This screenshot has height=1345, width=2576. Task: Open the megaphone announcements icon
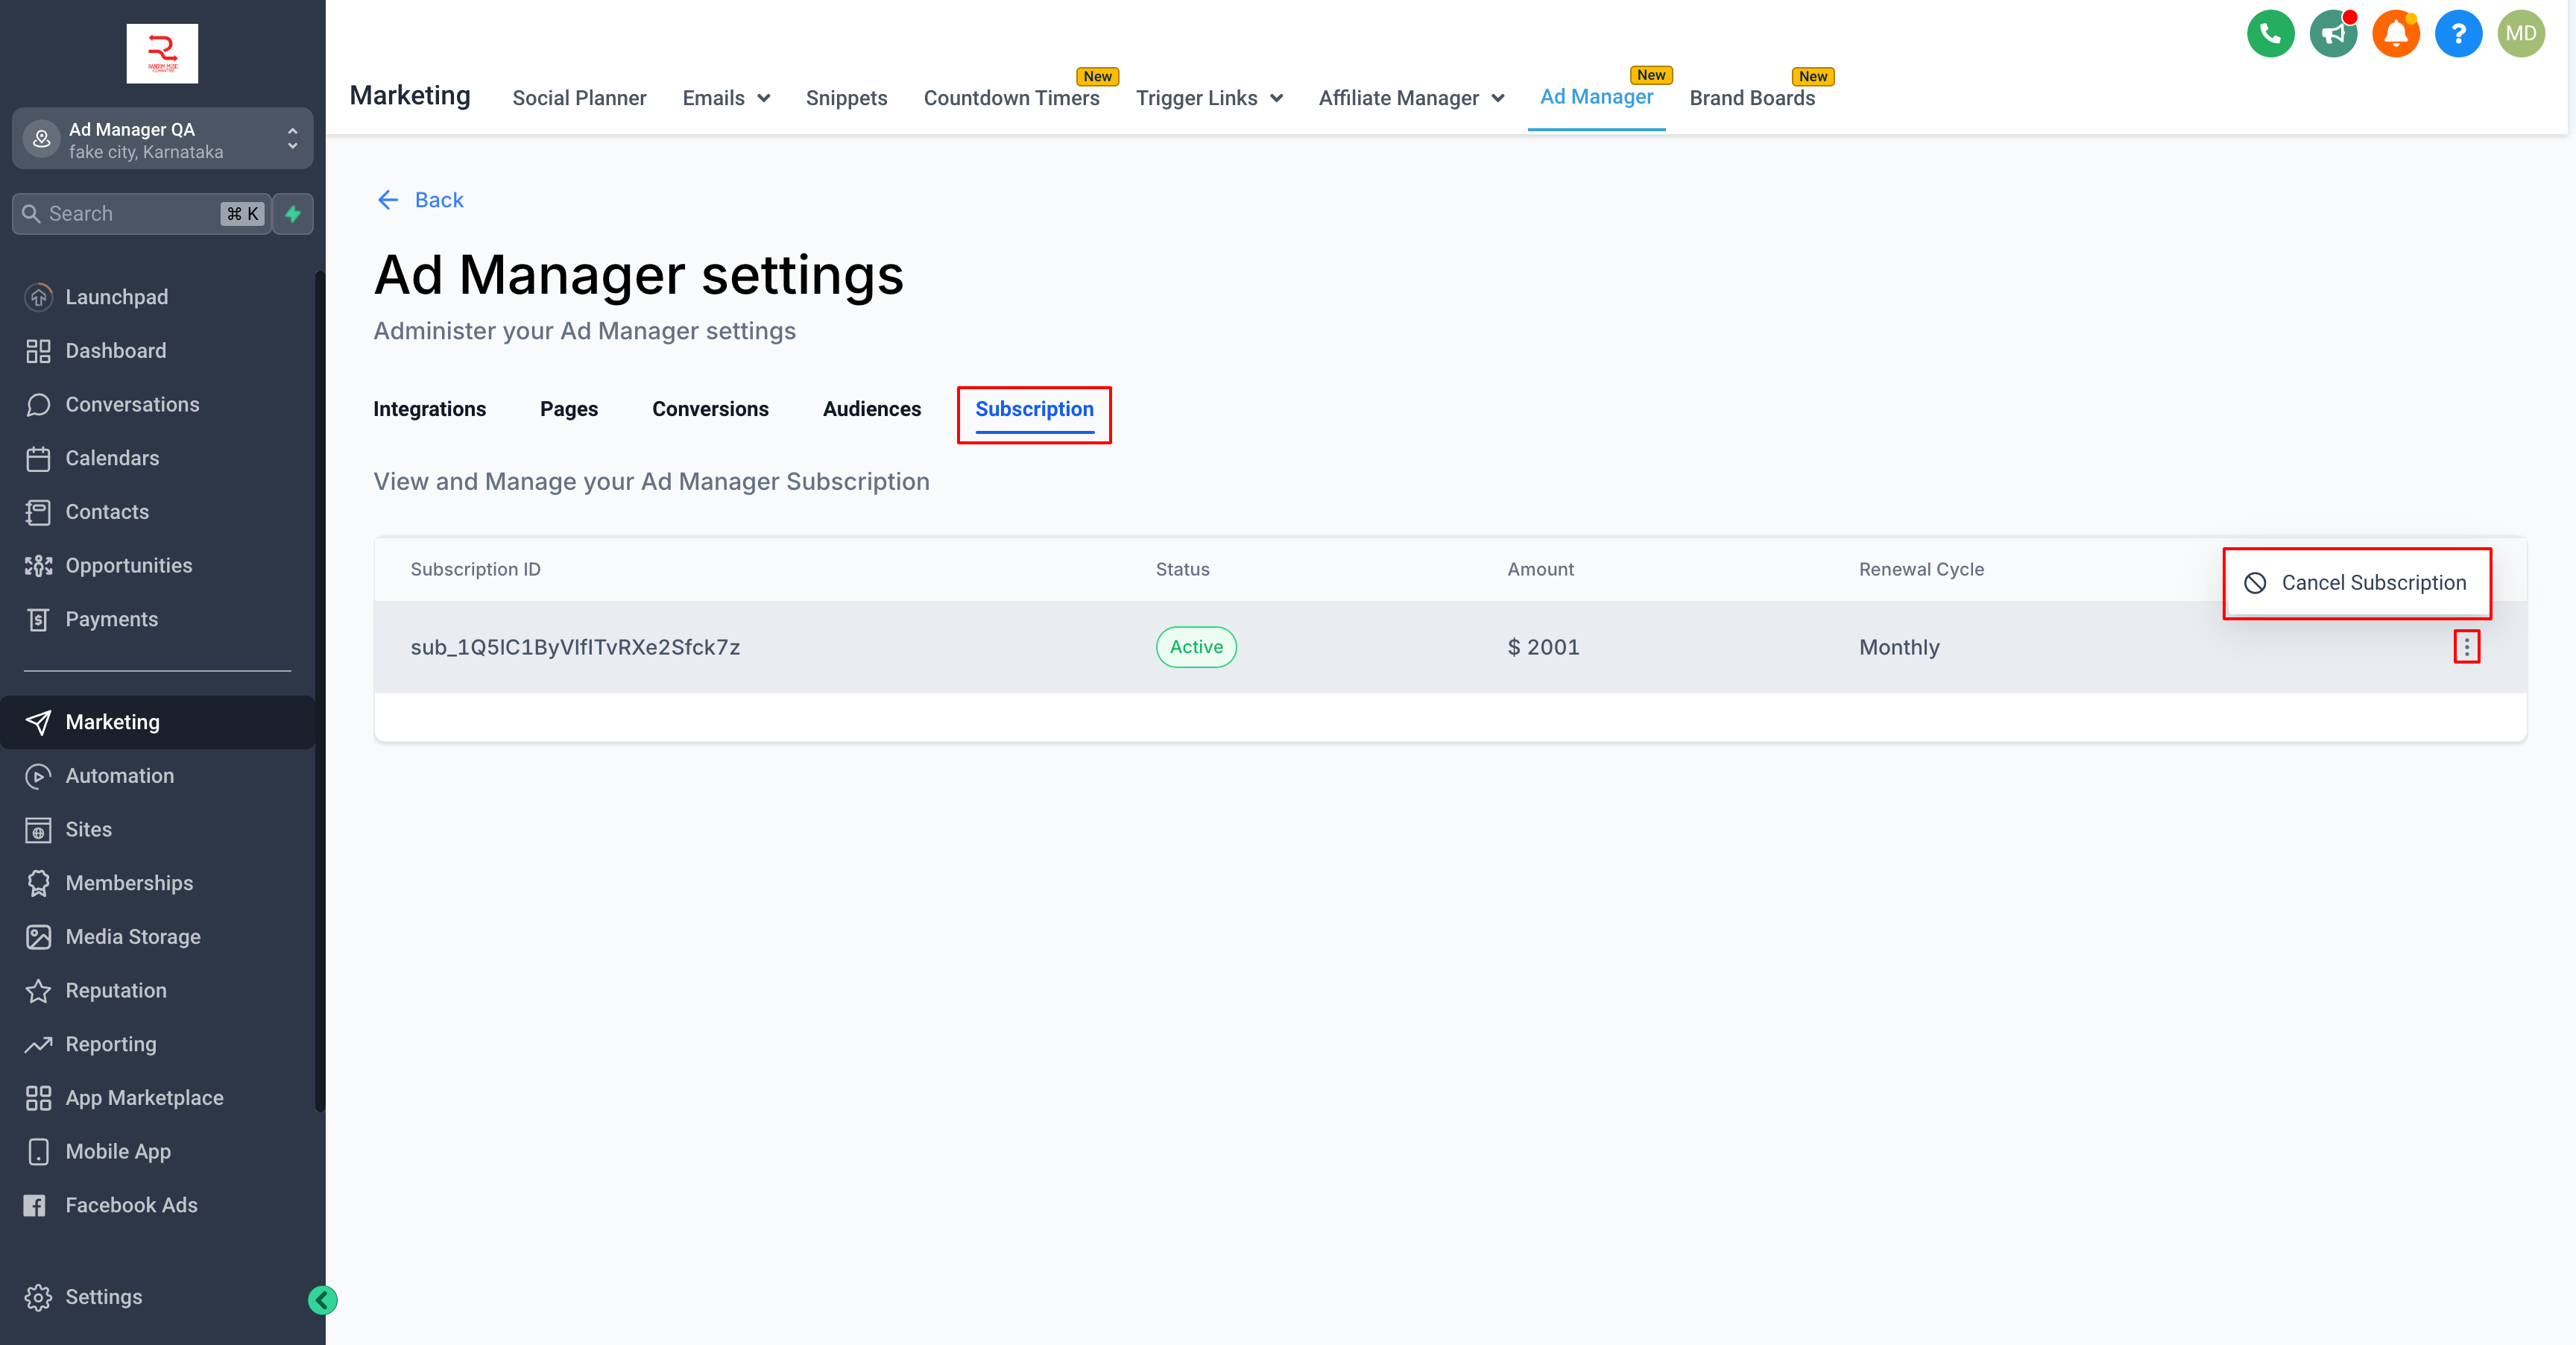(2333, 34)
